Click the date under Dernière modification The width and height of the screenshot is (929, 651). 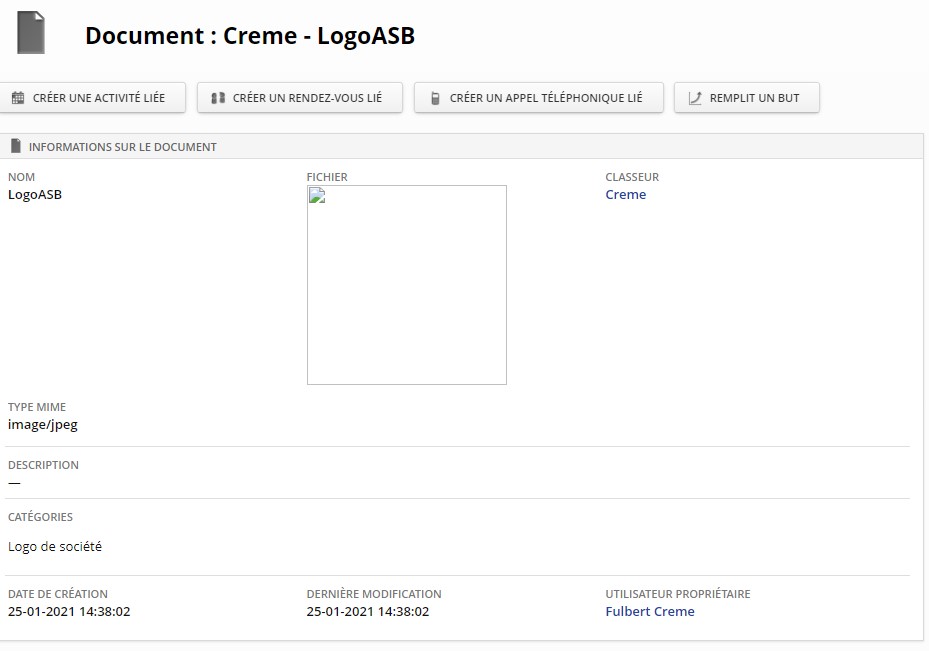[367, 611]
